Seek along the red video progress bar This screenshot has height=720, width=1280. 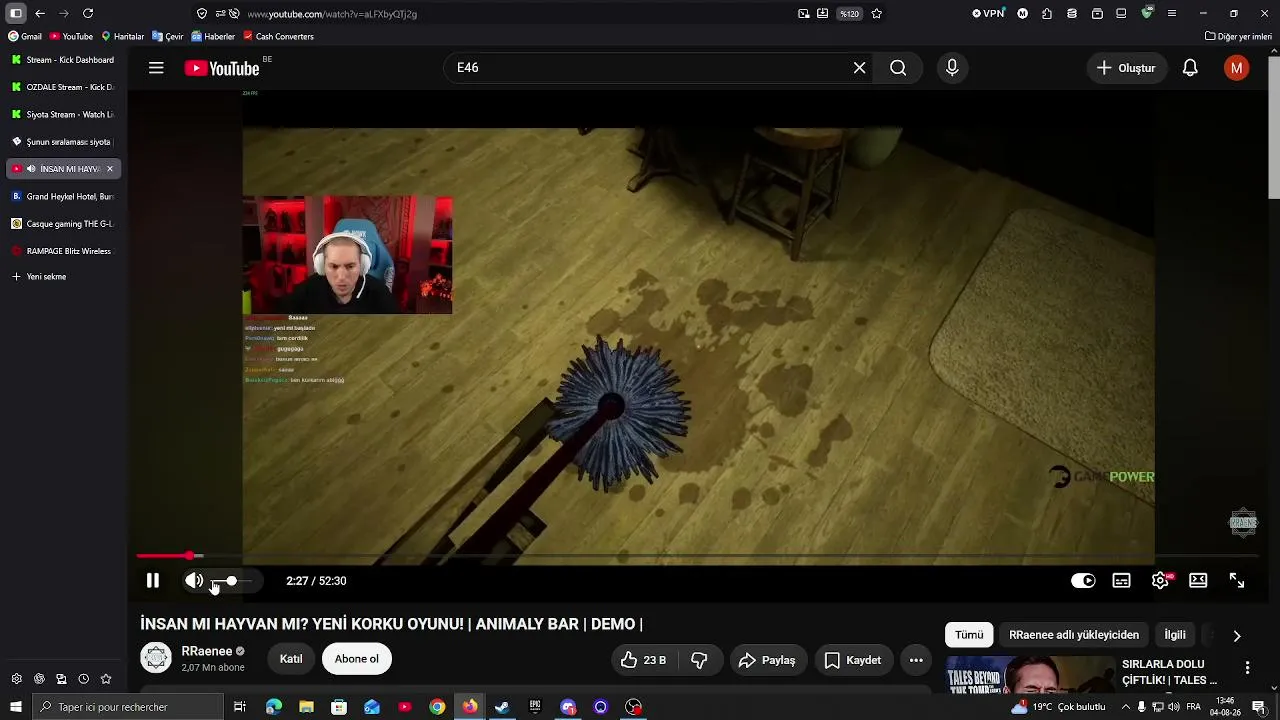697,556
